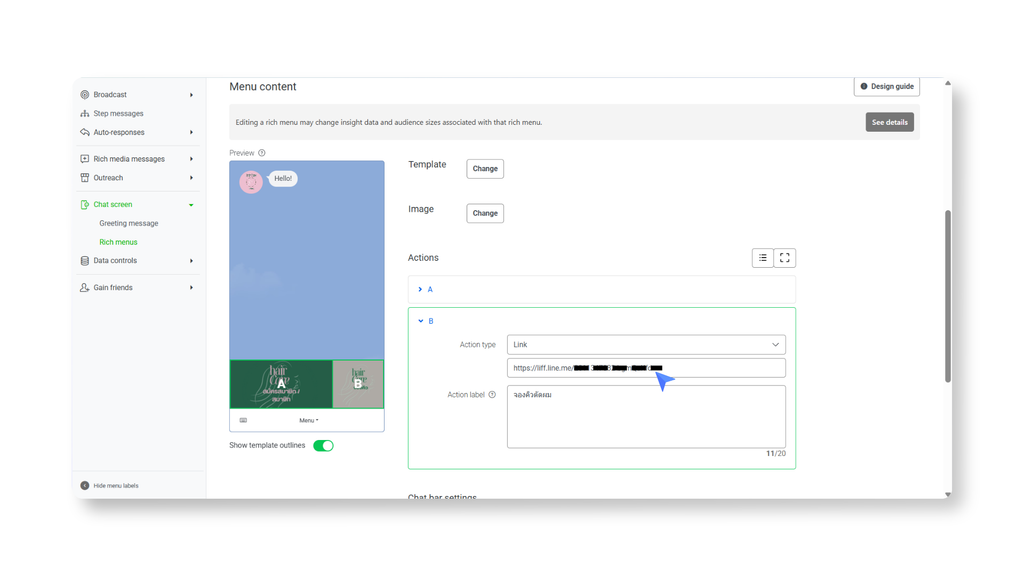Click Change button for Template
This screenshot has height=576, width=1024.
485,168
